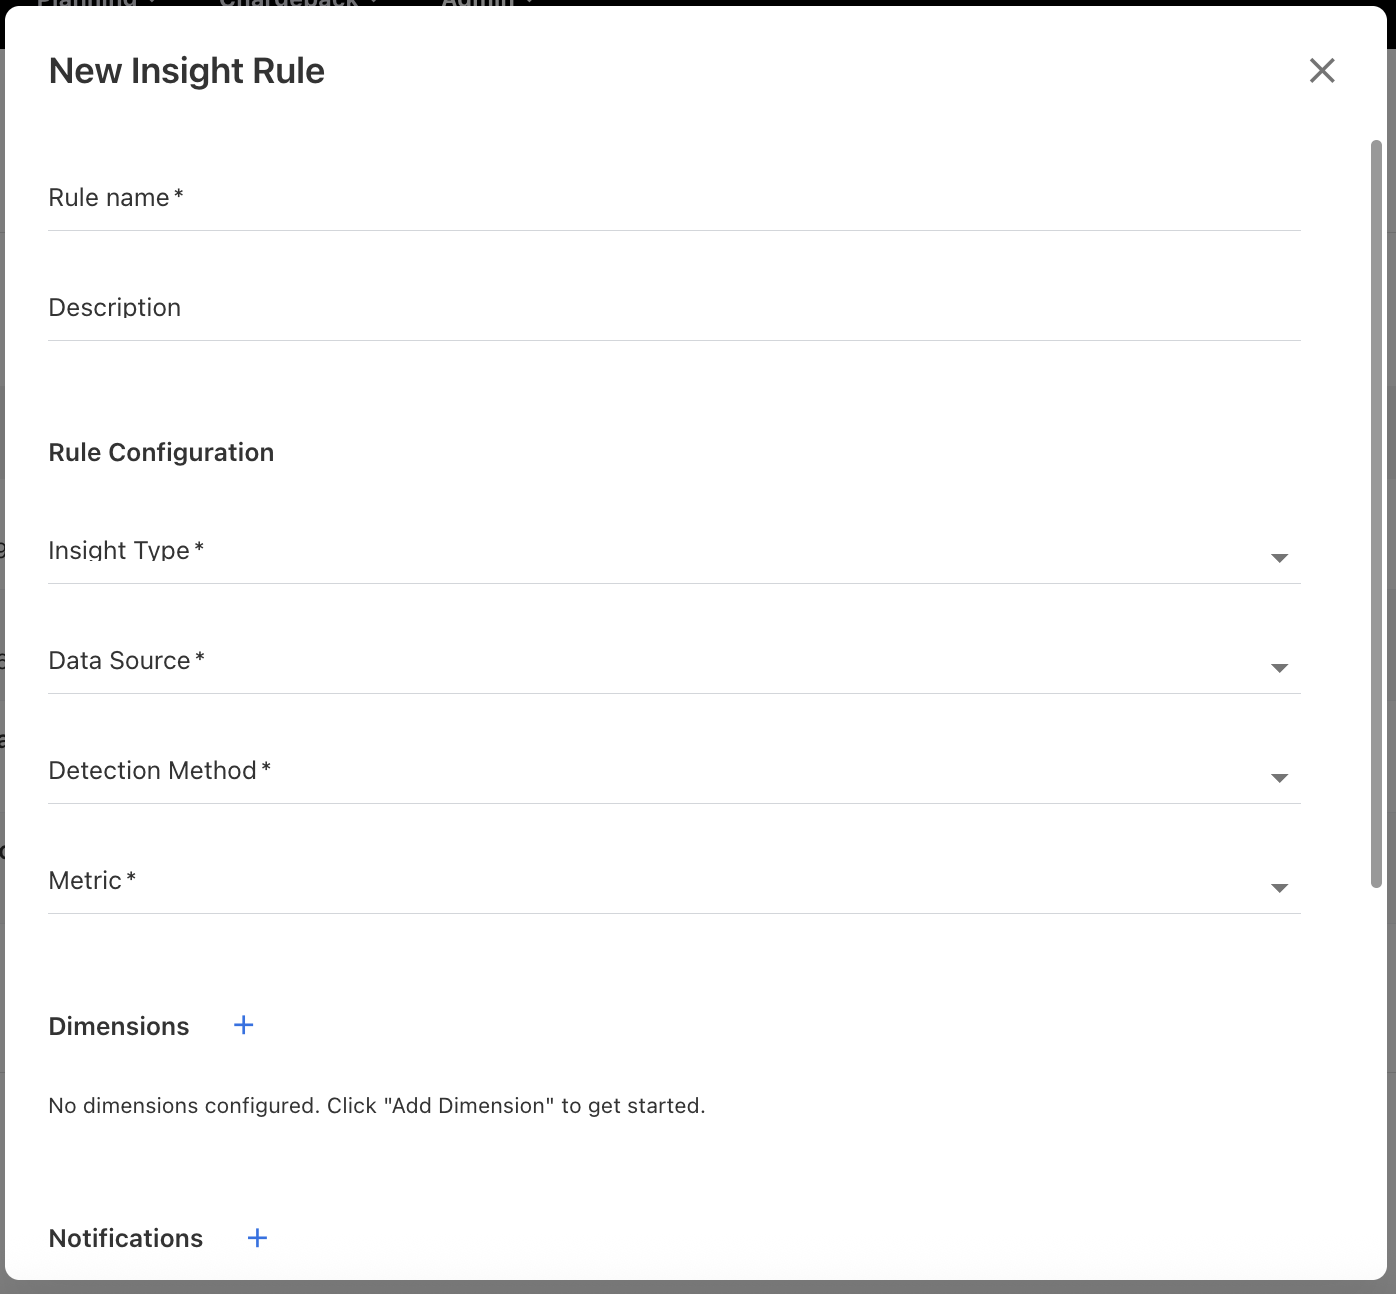This screenshot has height=1294, width=1396.
Task: Click the Rule Configuration section heading
Action: (x=161, y=452)
